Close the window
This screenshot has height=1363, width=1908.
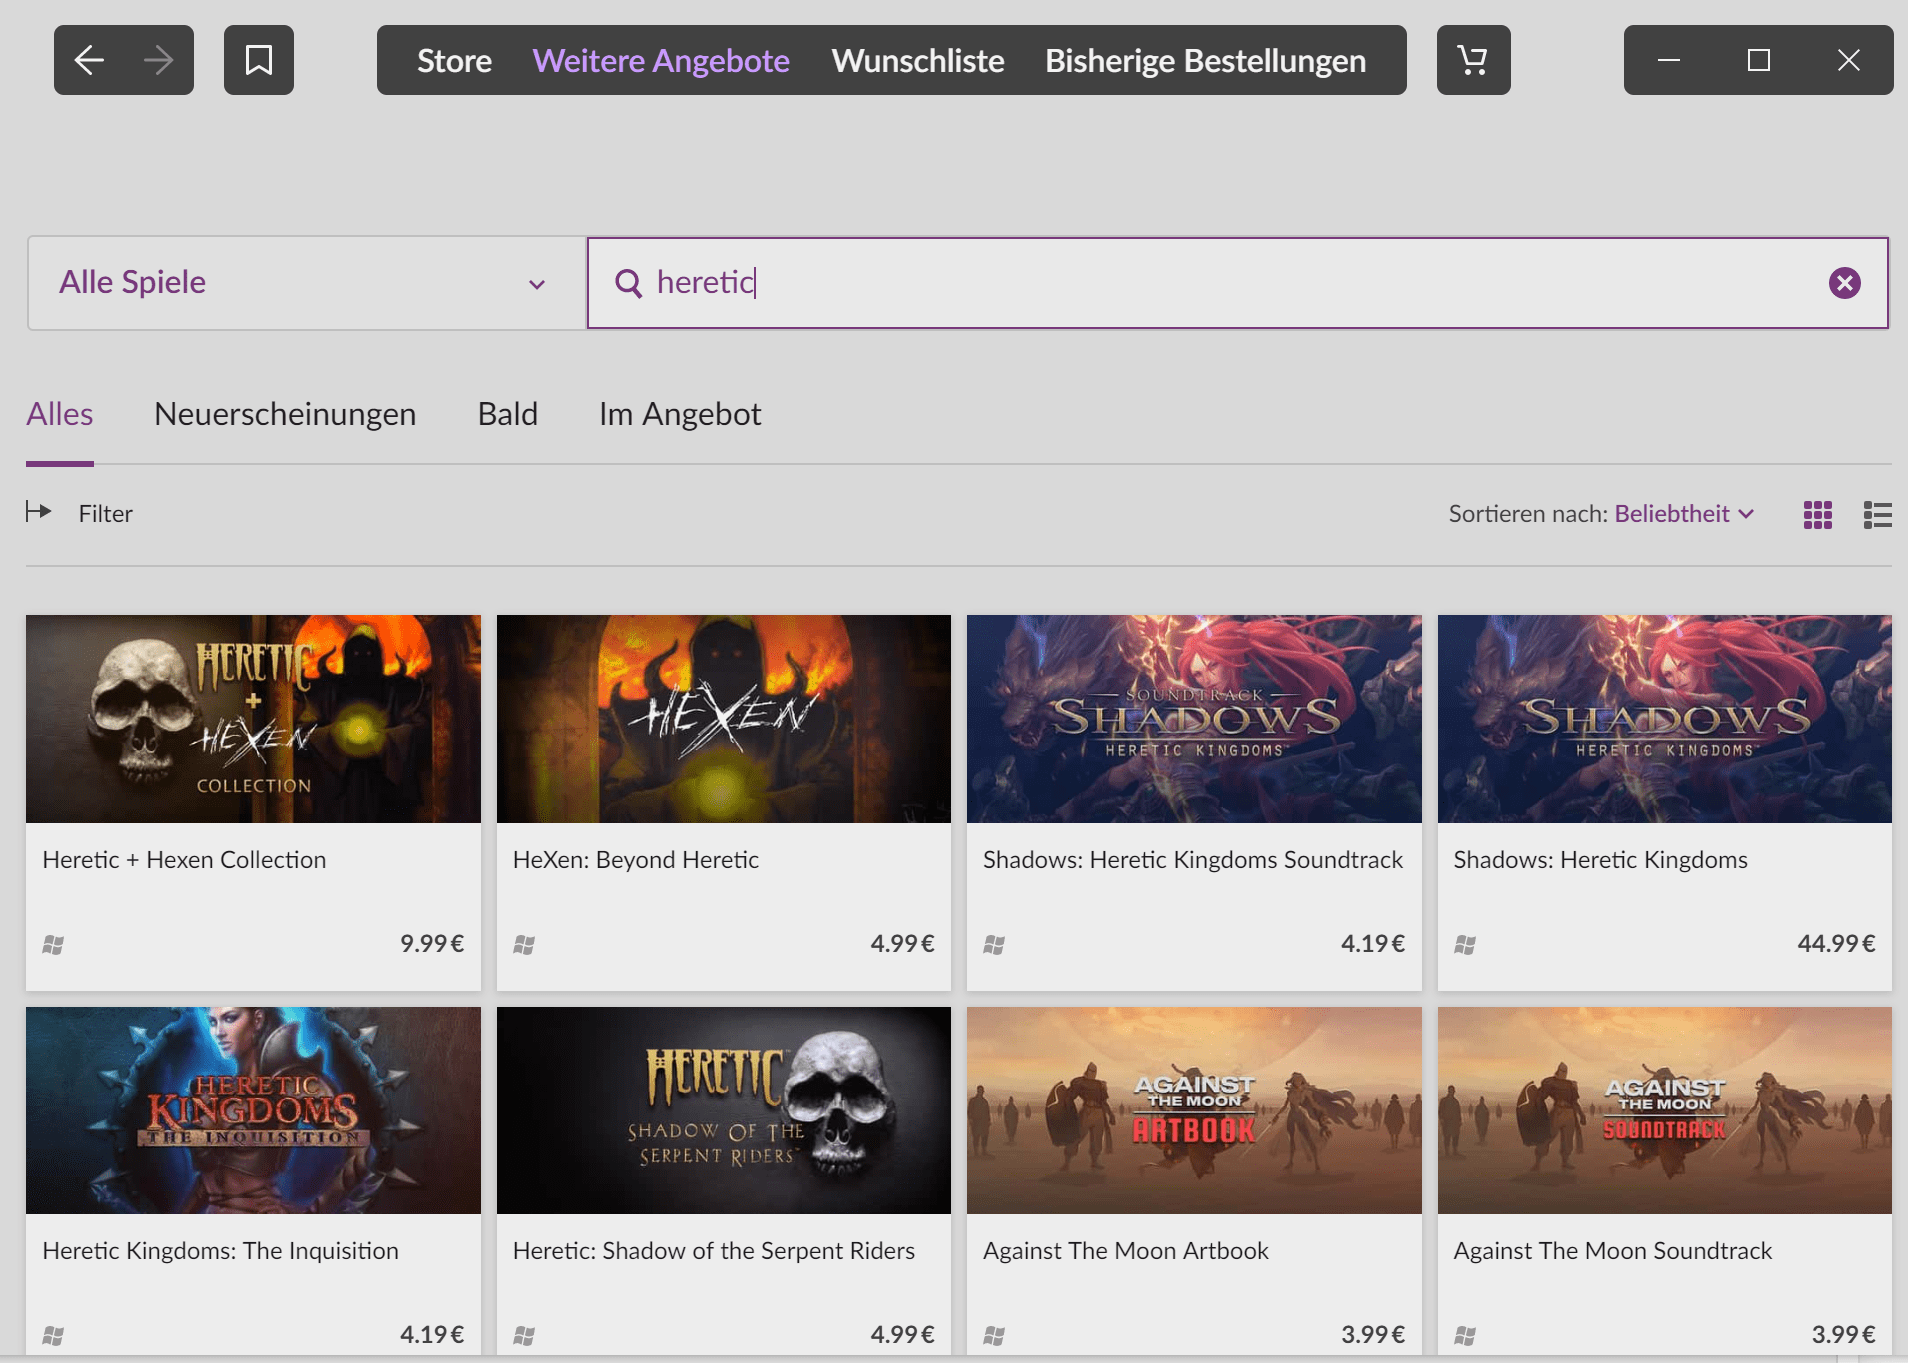pos(1849,60)
